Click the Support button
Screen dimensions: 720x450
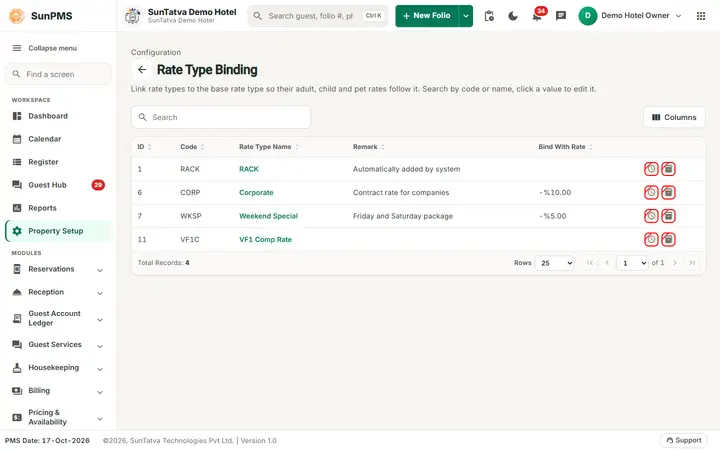pos(684,440)
